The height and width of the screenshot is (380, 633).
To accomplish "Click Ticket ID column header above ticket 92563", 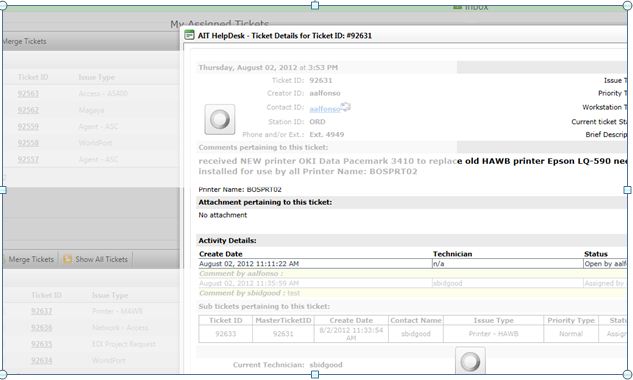I will coord(33,77).
